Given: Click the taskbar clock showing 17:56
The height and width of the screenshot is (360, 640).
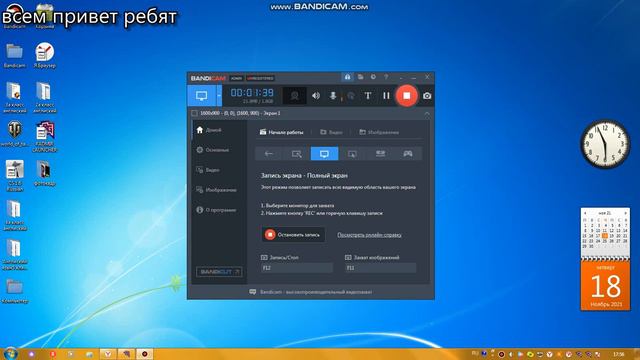Looking at the screenshot, I should click(x=619, y=354).
